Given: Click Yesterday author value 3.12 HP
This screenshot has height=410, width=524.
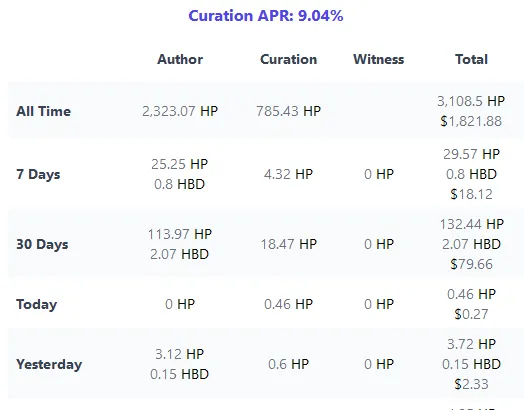Looking at the screenshot, I should pos(180,354).
